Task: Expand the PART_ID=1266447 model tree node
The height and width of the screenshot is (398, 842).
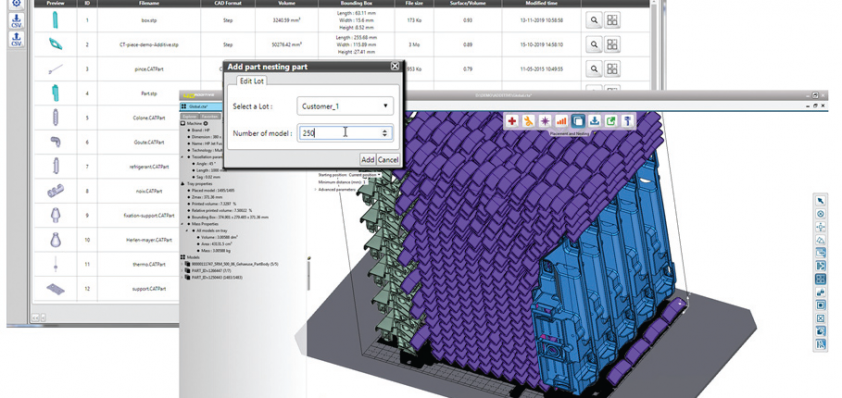Action: coord(183,271)
